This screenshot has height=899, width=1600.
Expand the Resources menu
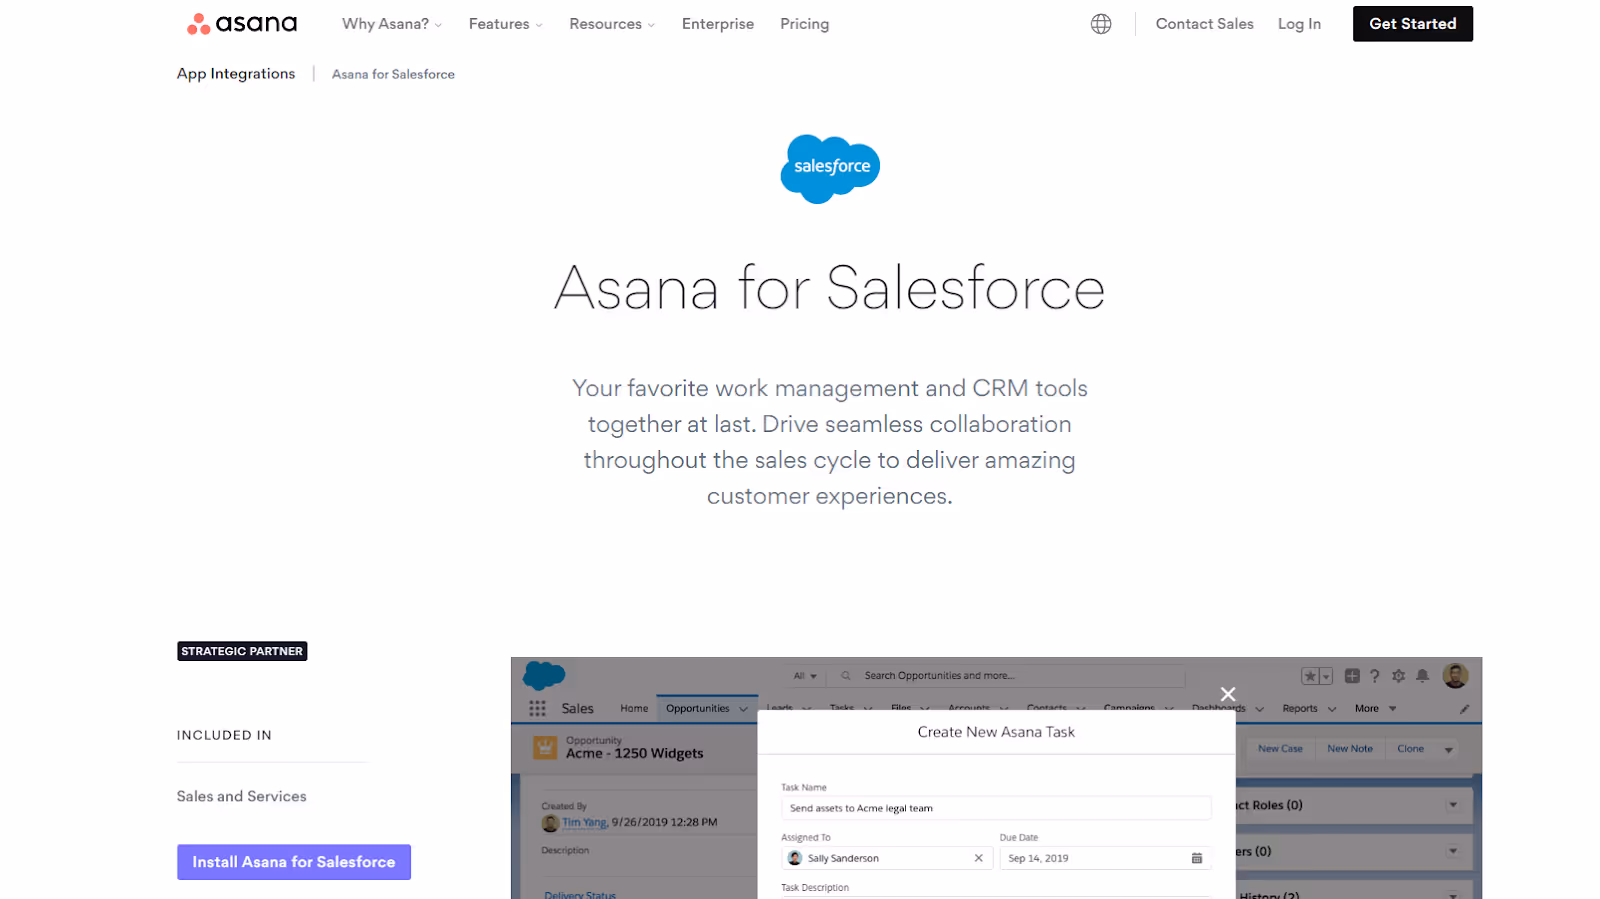coord(612,24)
